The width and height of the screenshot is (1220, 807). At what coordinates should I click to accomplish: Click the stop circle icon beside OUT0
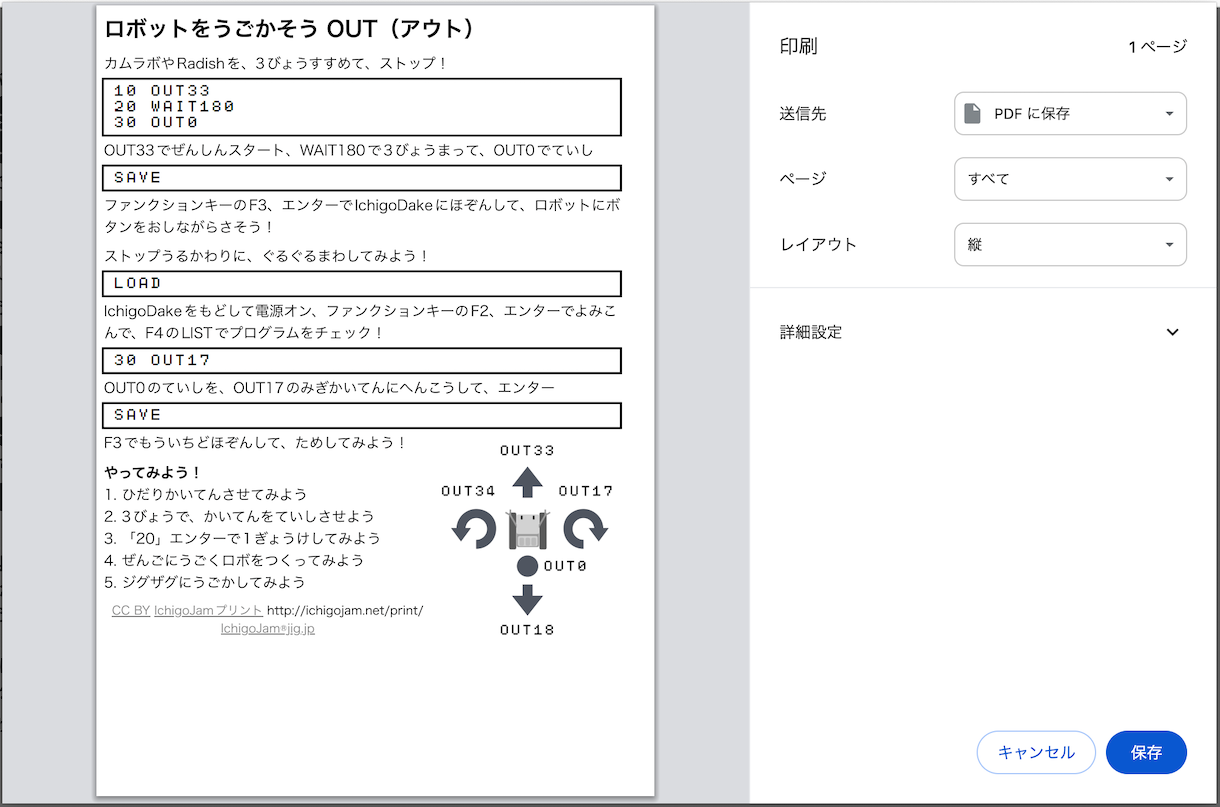tap(528, 566)
